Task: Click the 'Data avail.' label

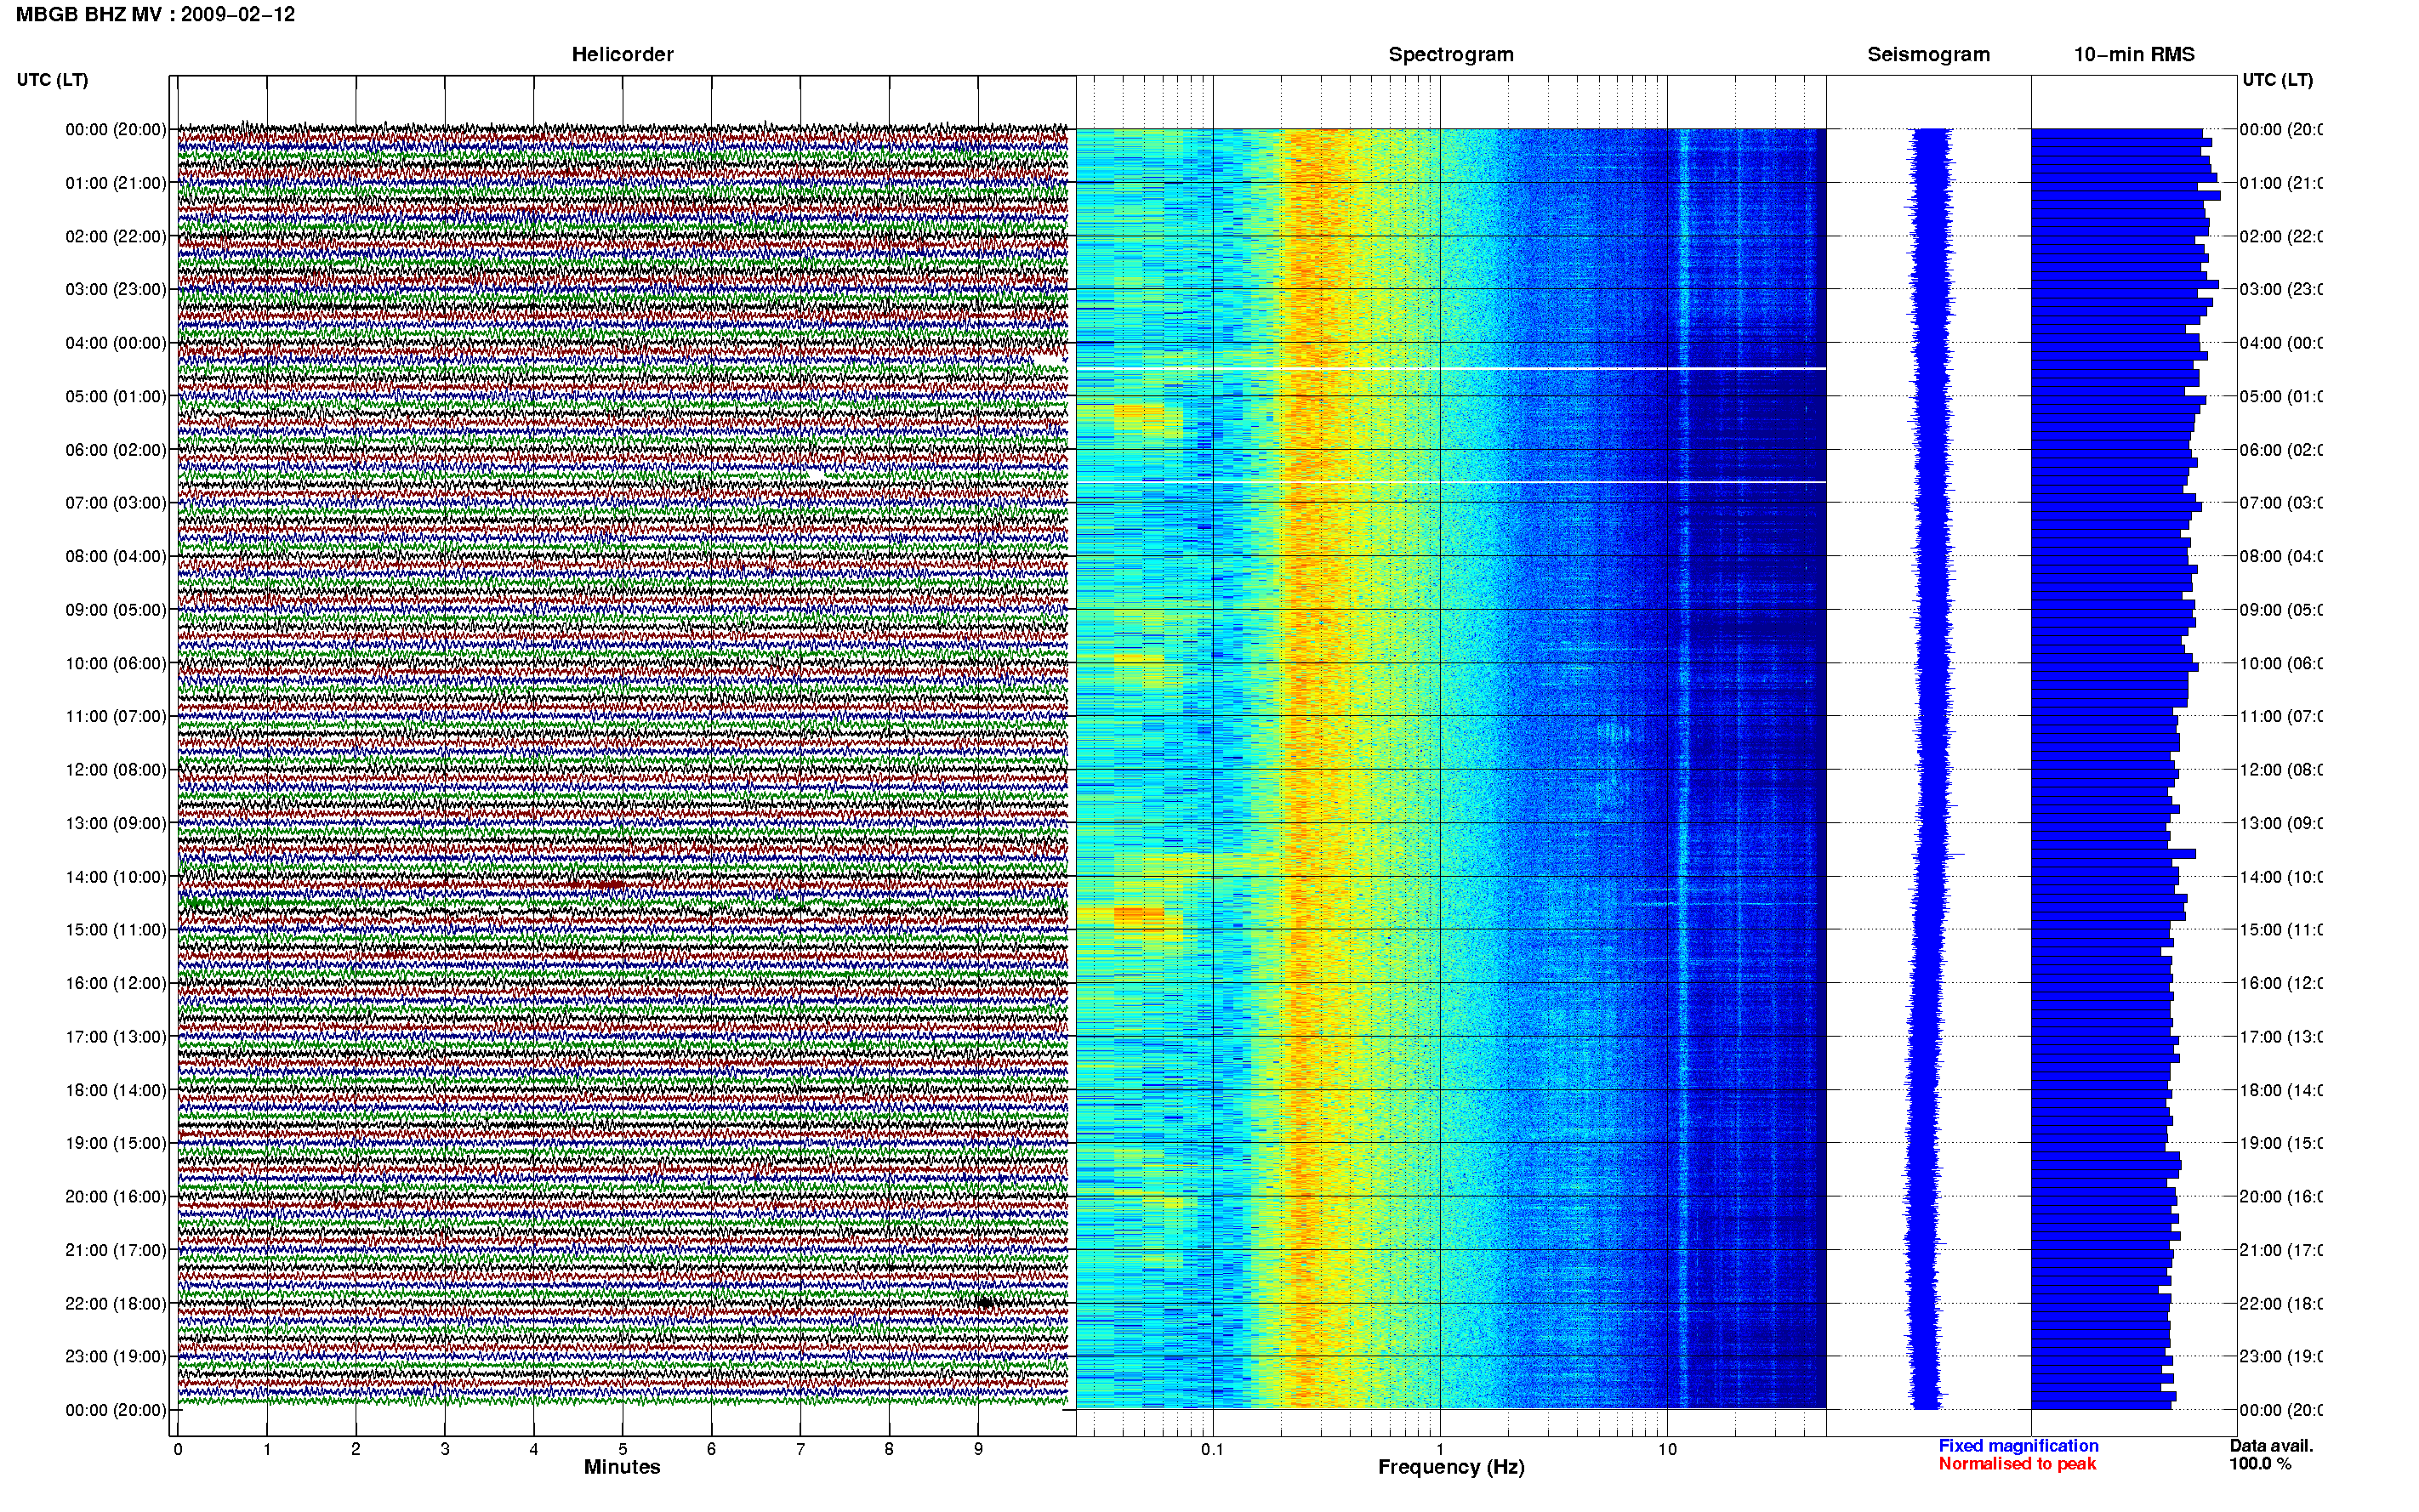Action: coord(2271,1446)
